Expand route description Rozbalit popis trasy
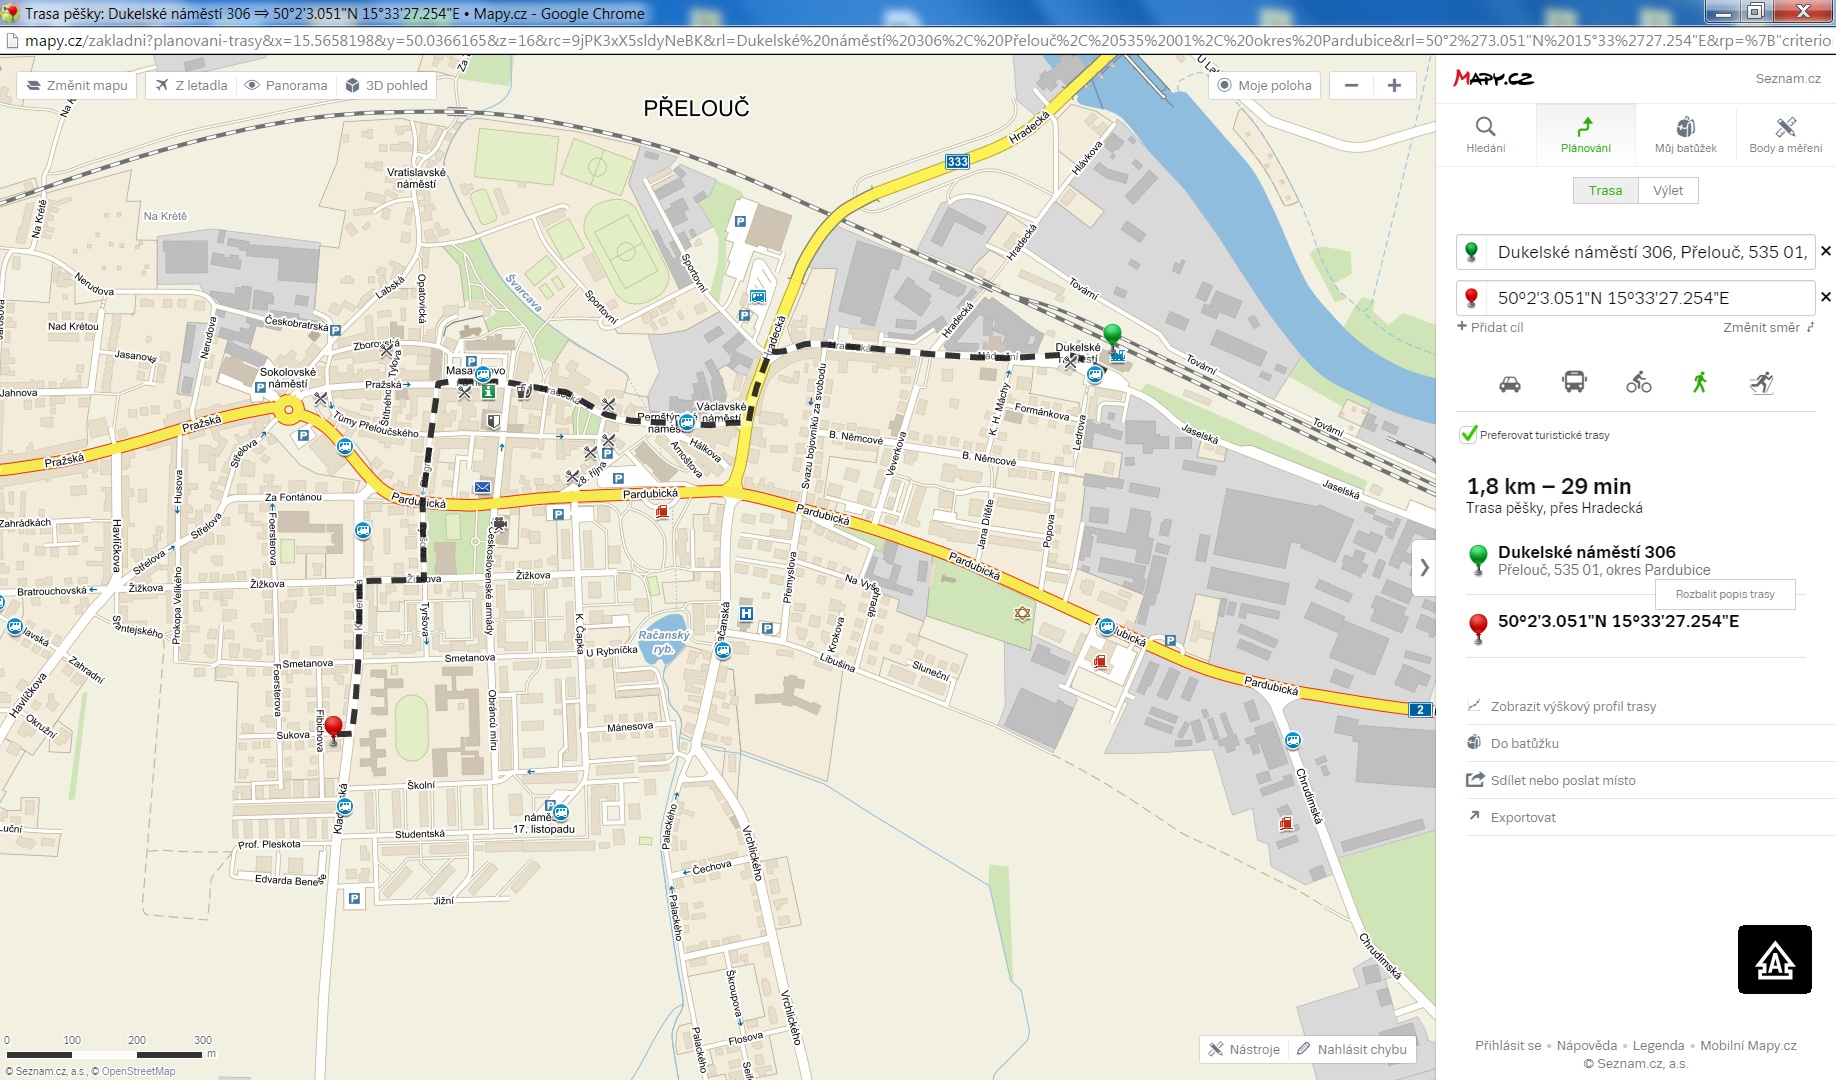The height and width of the screenshot is (1080, 1836). [1725, 594]
